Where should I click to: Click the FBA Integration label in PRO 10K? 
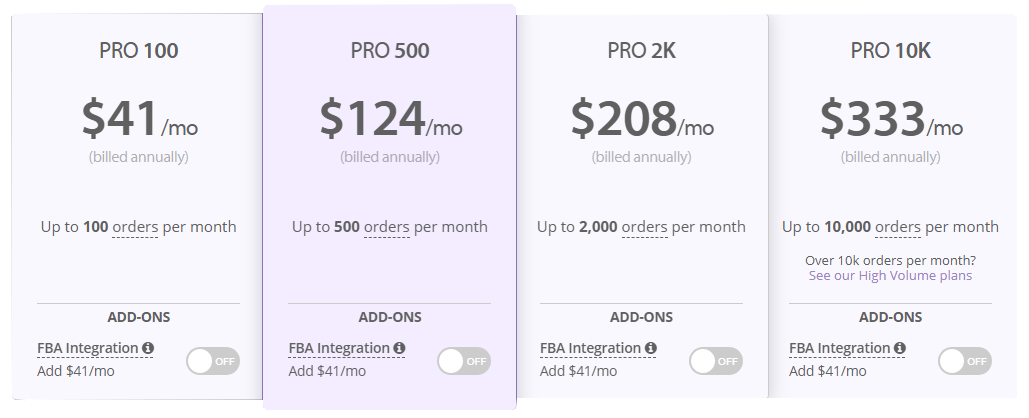[840, 348]
